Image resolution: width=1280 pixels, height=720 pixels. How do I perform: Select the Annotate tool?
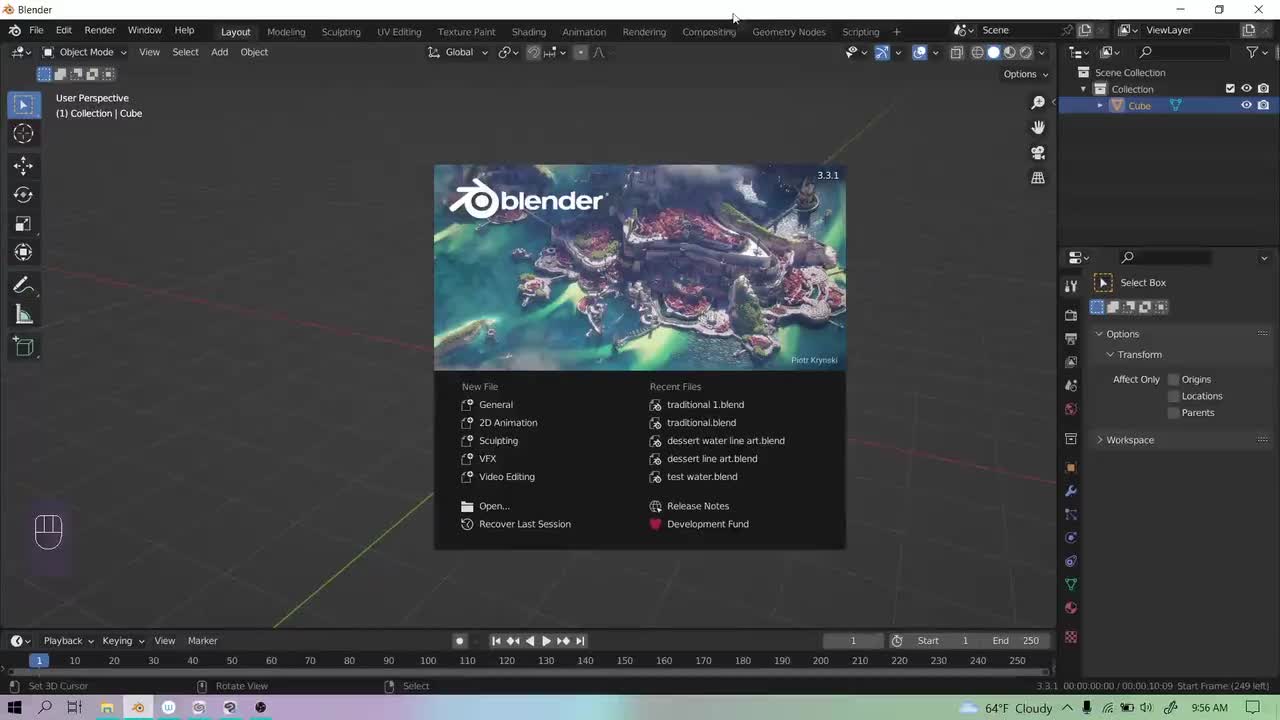[24, 286]
